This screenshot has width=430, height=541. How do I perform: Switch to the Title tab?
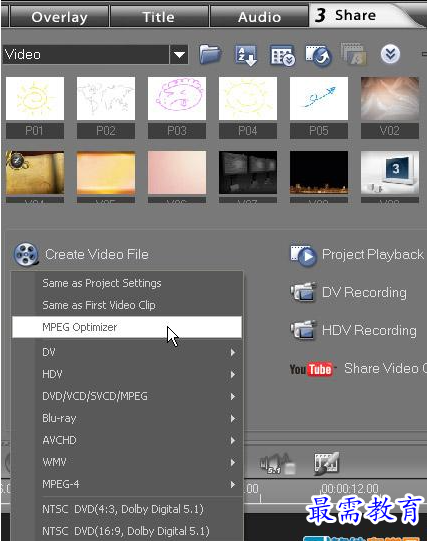point(159,17)
